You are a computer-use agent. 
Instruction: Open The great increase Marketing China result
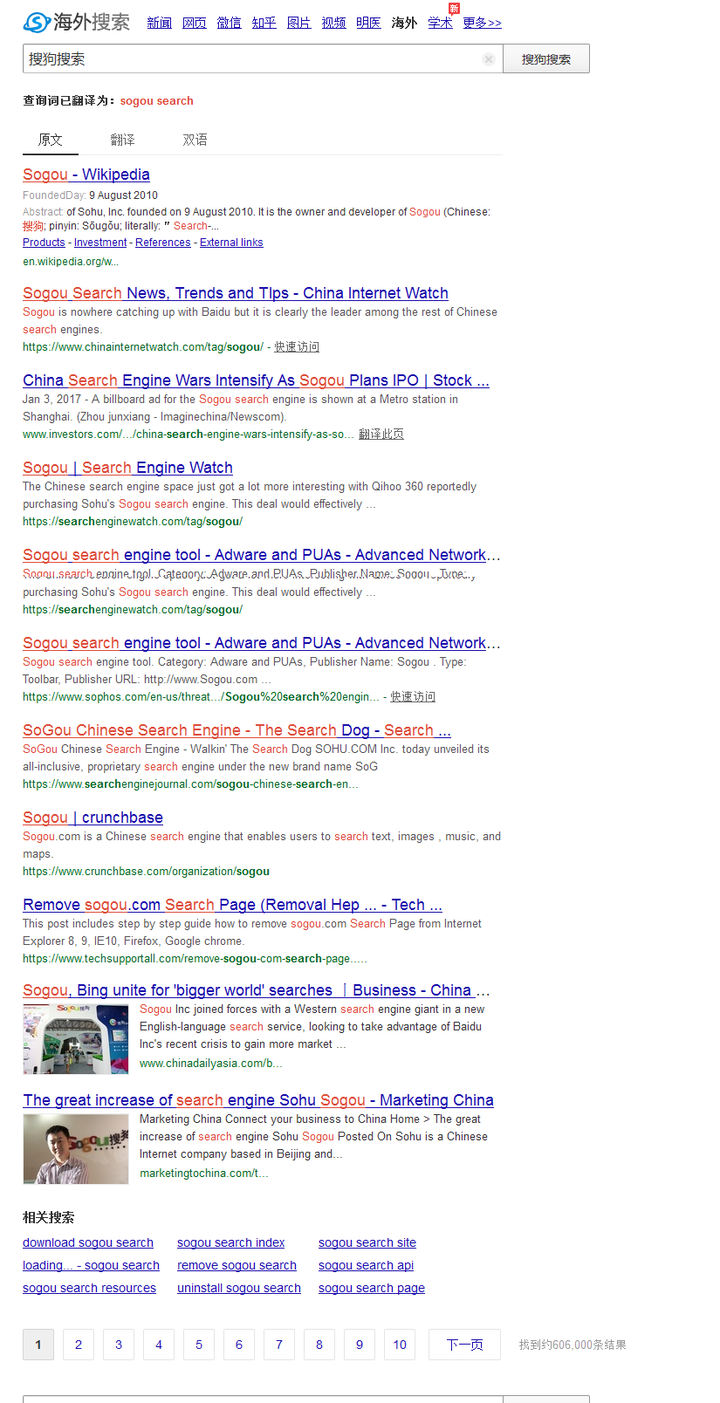click(x=258, y=1100)
